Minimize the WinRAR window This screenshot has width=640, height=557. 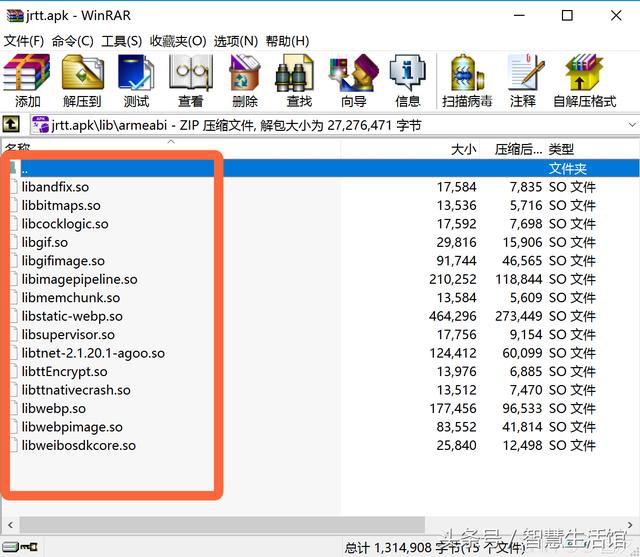coord(519,16)
